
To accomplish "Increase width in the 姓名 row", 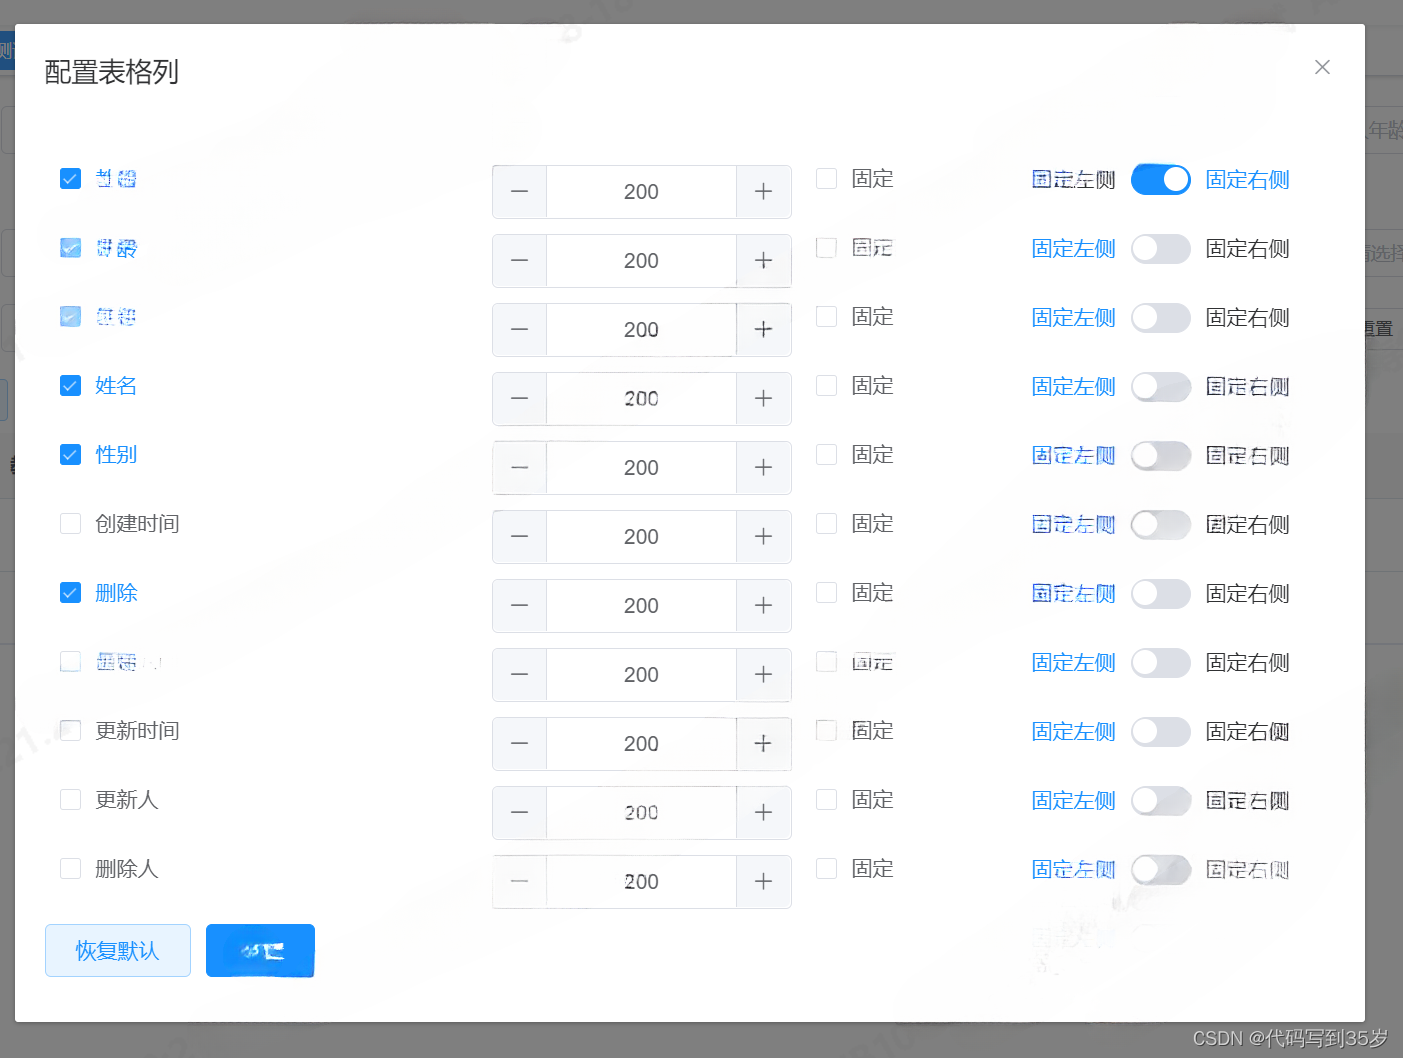I will 764,399.
